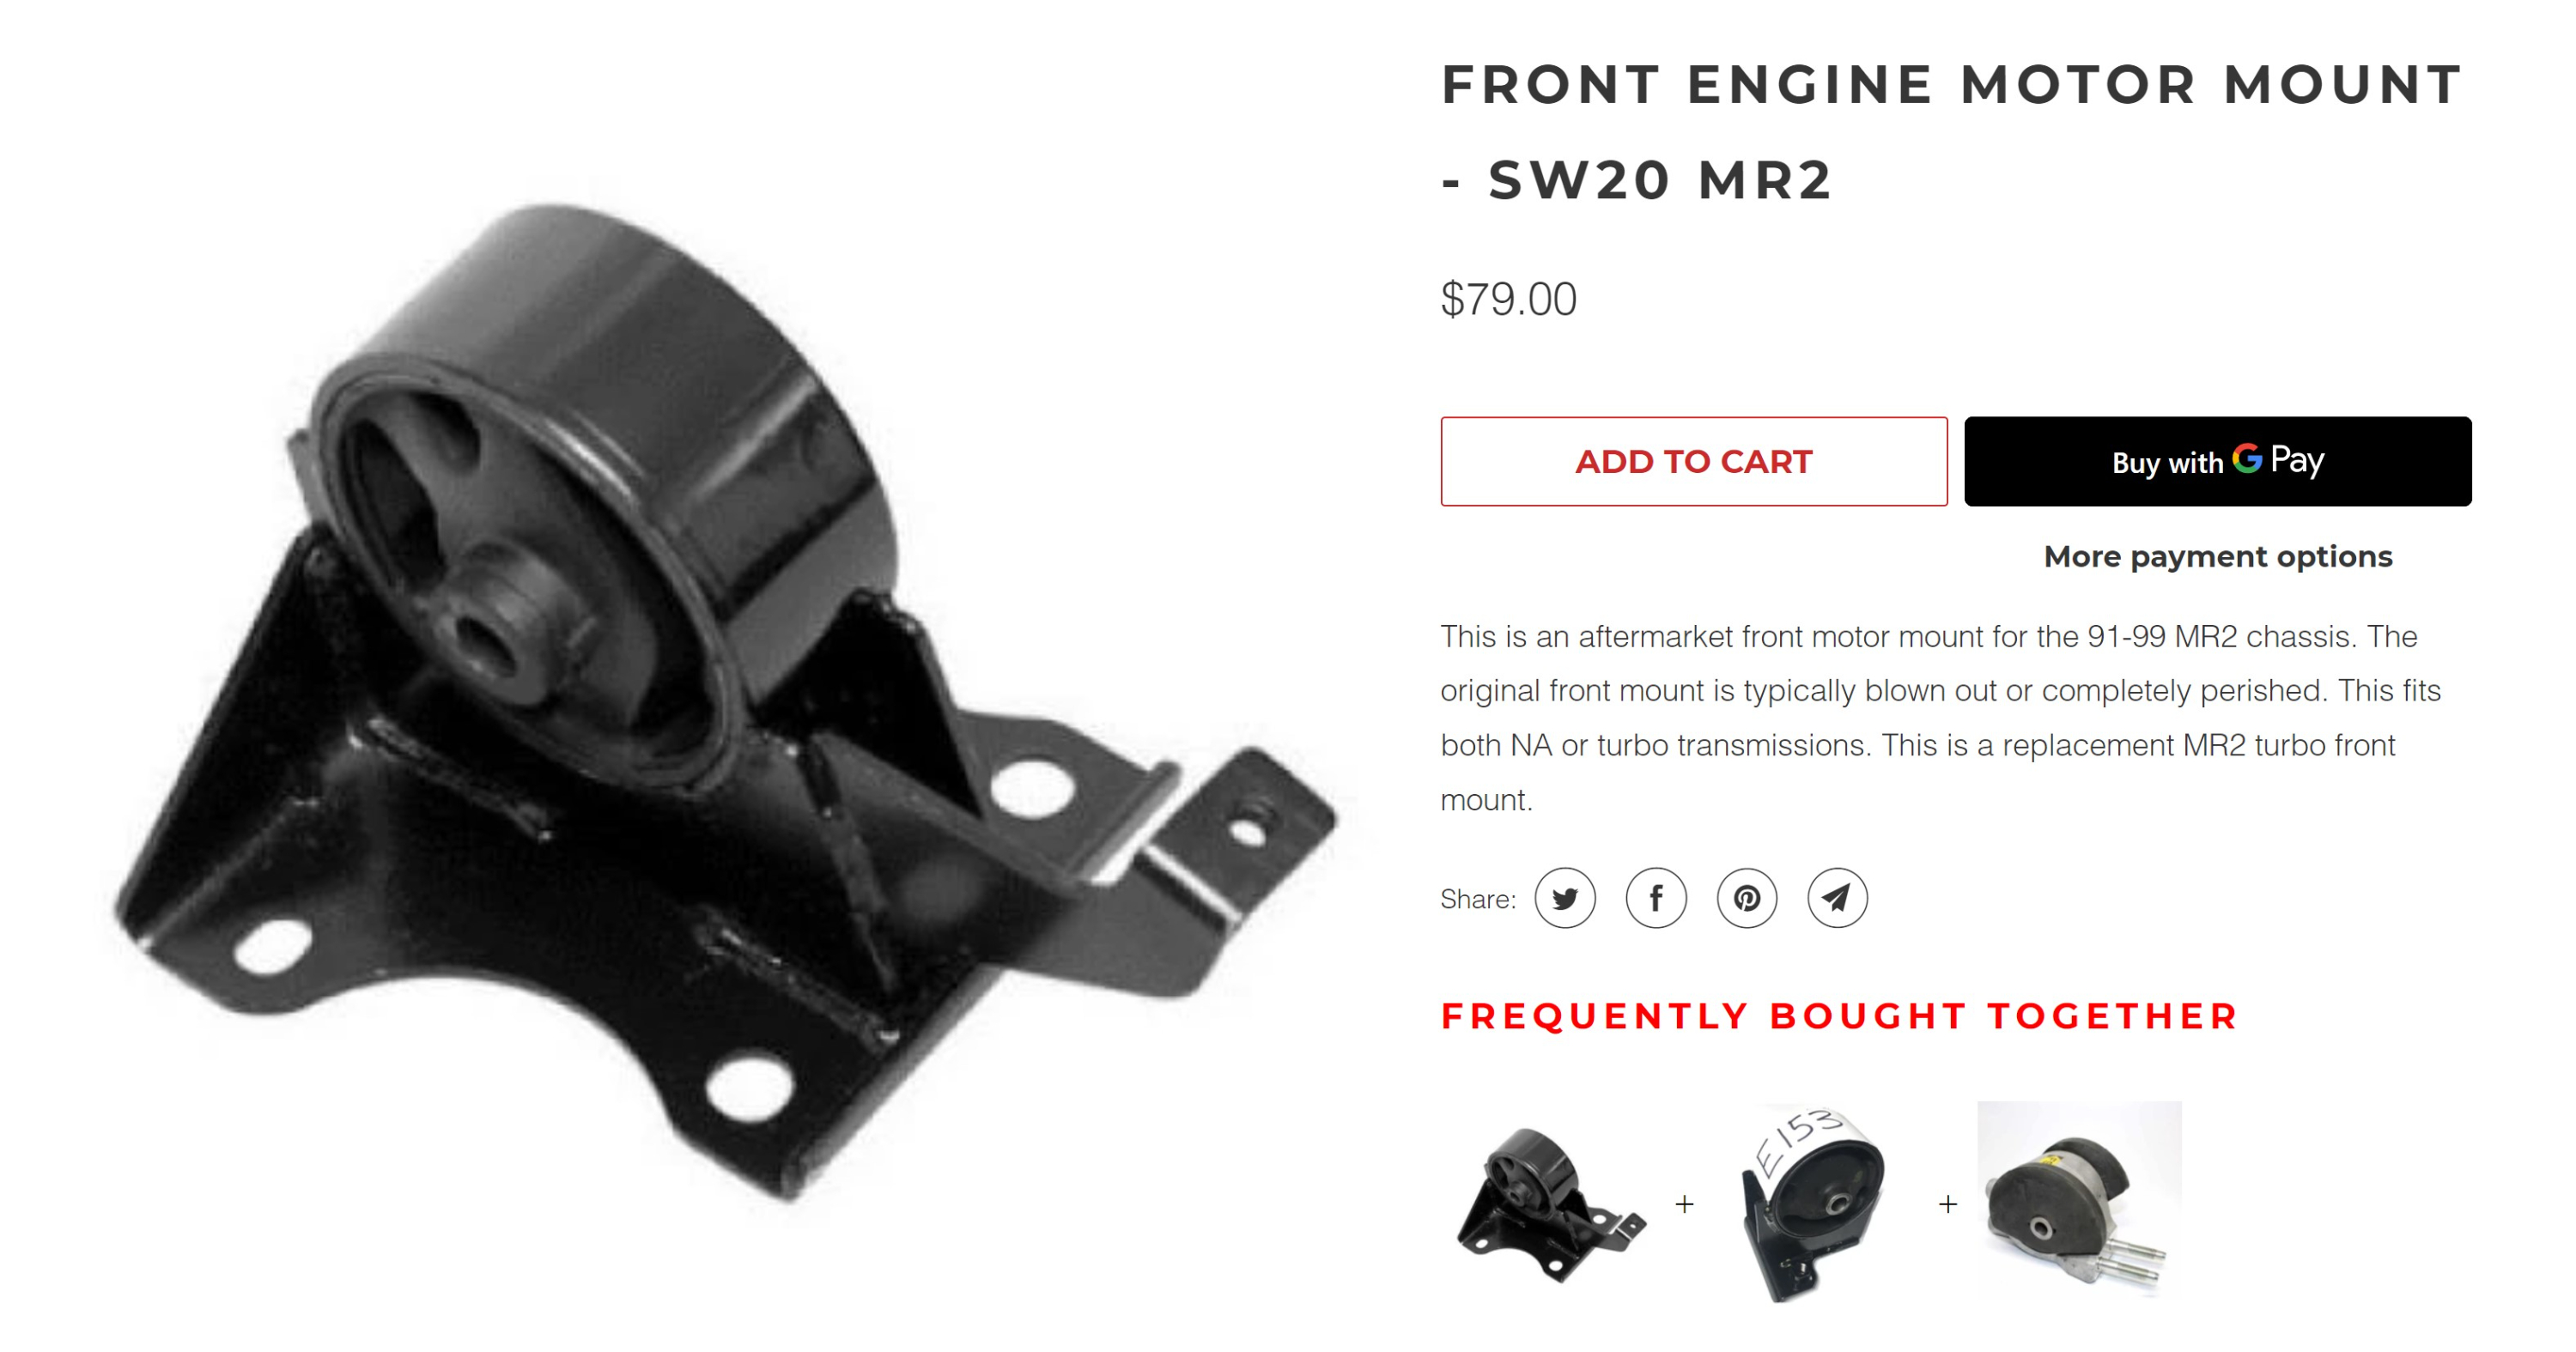
Task: Open the E153 labeled mount thumbnail
Action: (1813, 1204)
